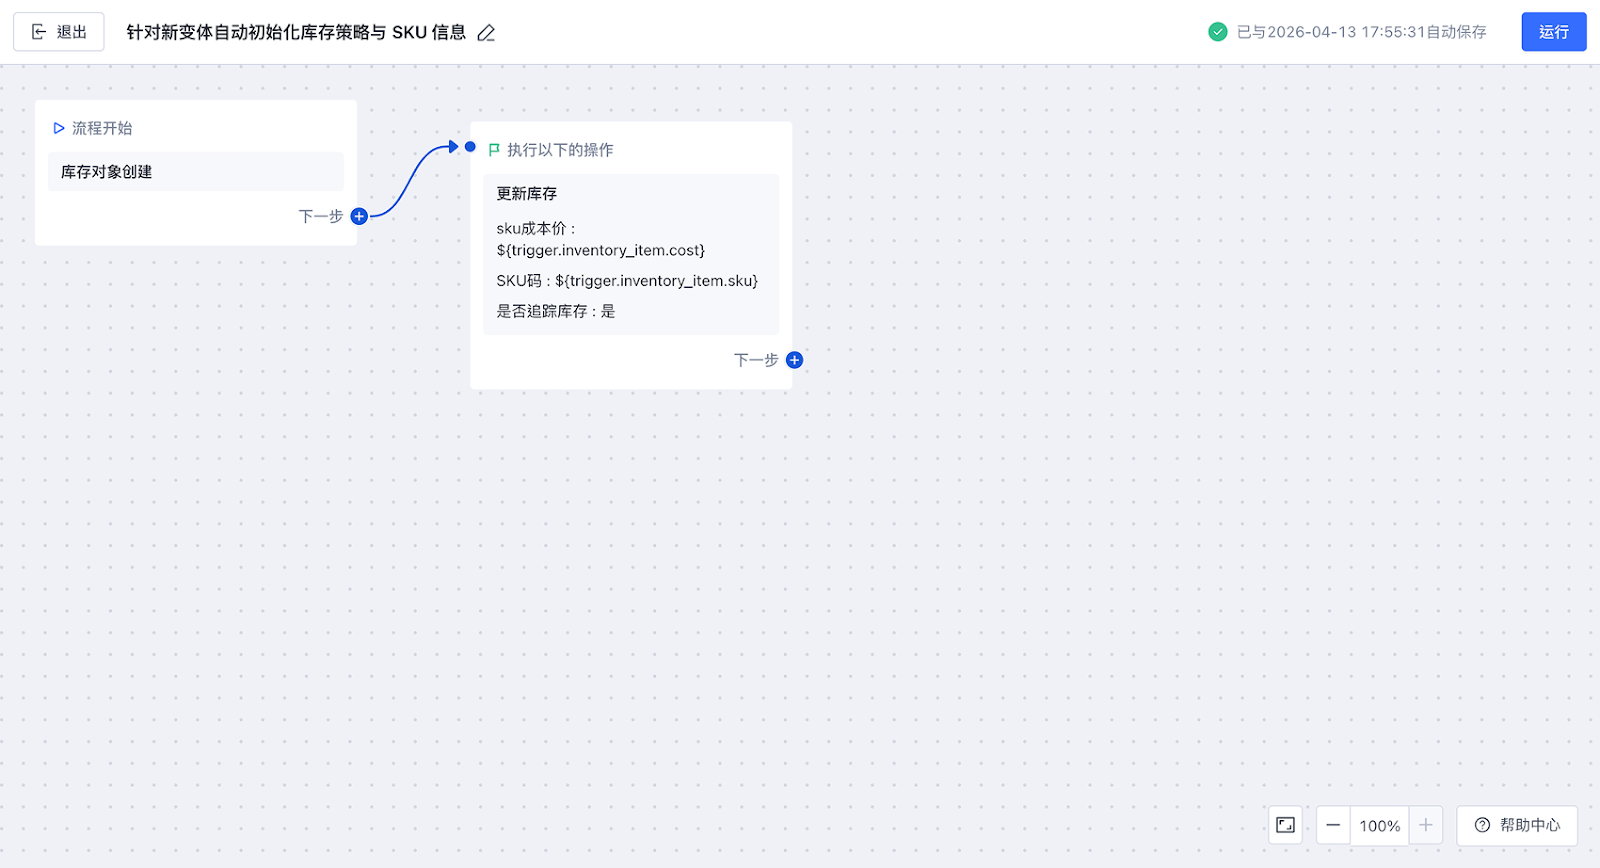Click the 100% zoom level display
Screen dimensions: 1600x868
(1379, 826)
